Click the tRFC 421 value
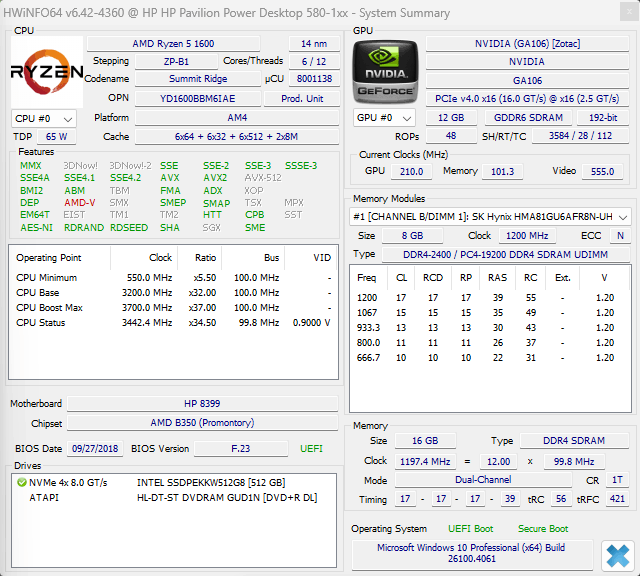Viewport: 640px width, 576px height. pos(617,499)
